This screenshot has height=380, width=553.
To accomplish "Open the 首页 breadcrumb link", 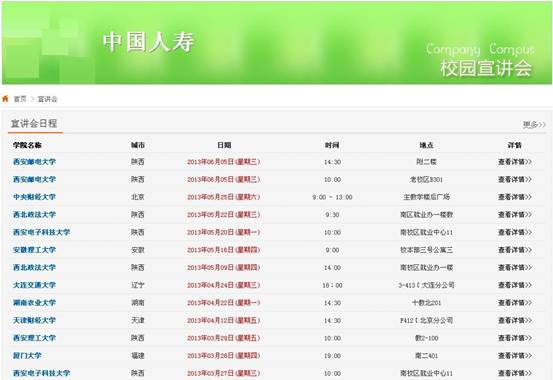I will click(20, 99).
